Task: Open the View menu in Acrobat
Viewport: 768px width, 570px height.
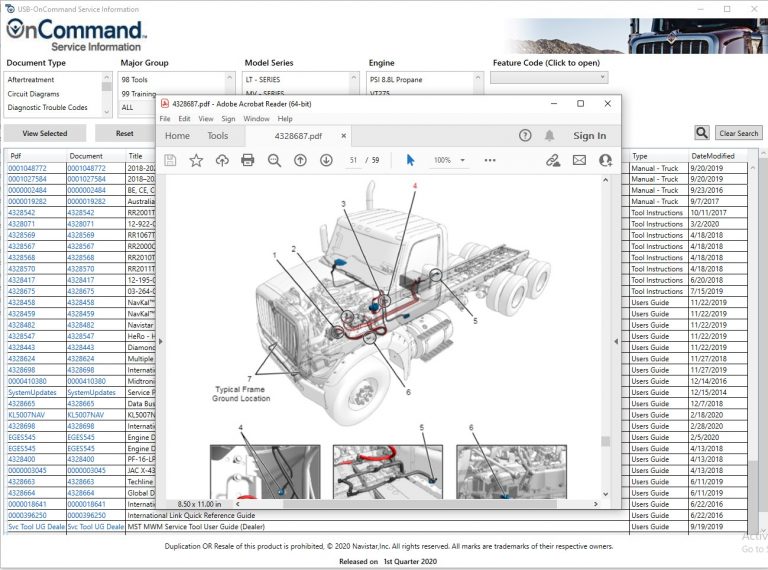Action: [x=206, y=119]
